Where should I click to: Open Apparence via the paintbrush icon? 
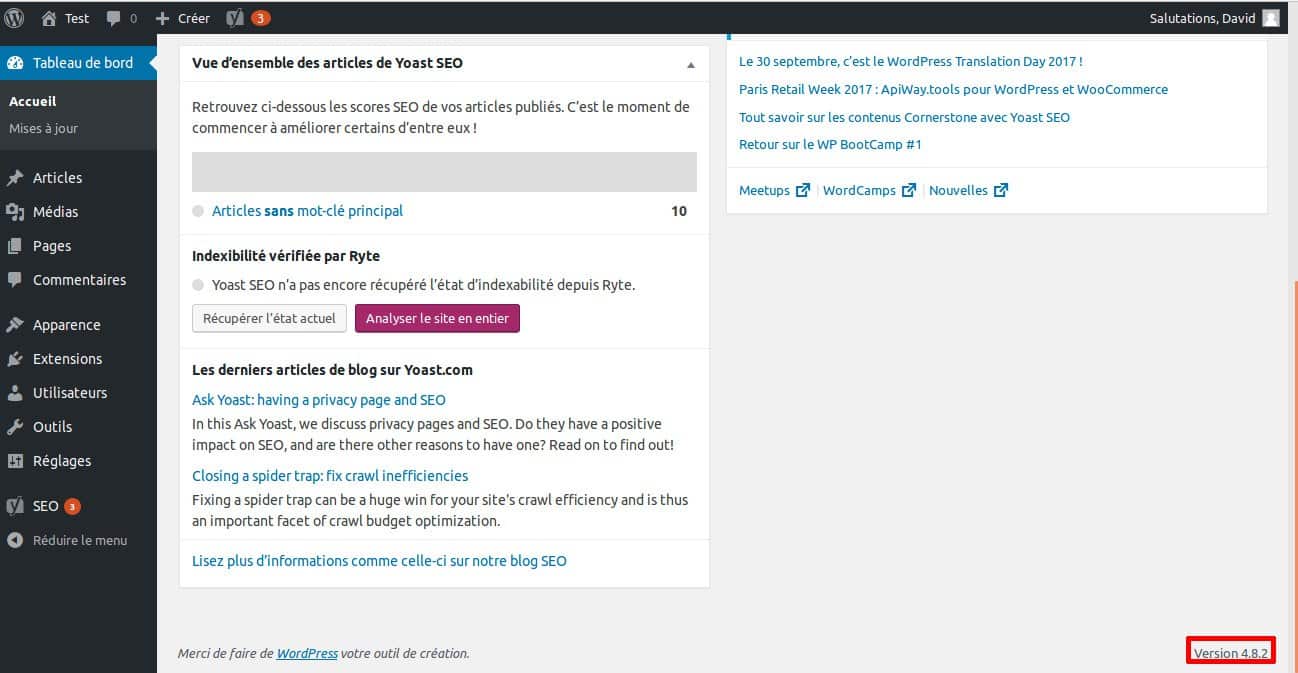point(16,324)
